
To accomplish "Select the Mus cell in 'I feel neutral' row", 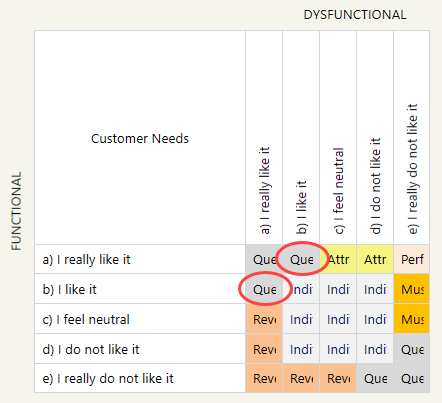I will [412, 319].
